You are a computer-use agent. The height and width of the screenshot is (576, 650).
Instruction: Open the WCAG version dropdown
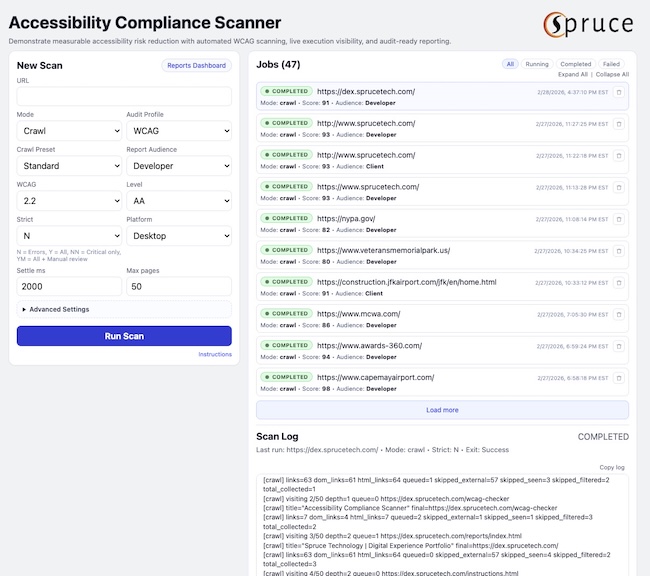pos(69,201)
